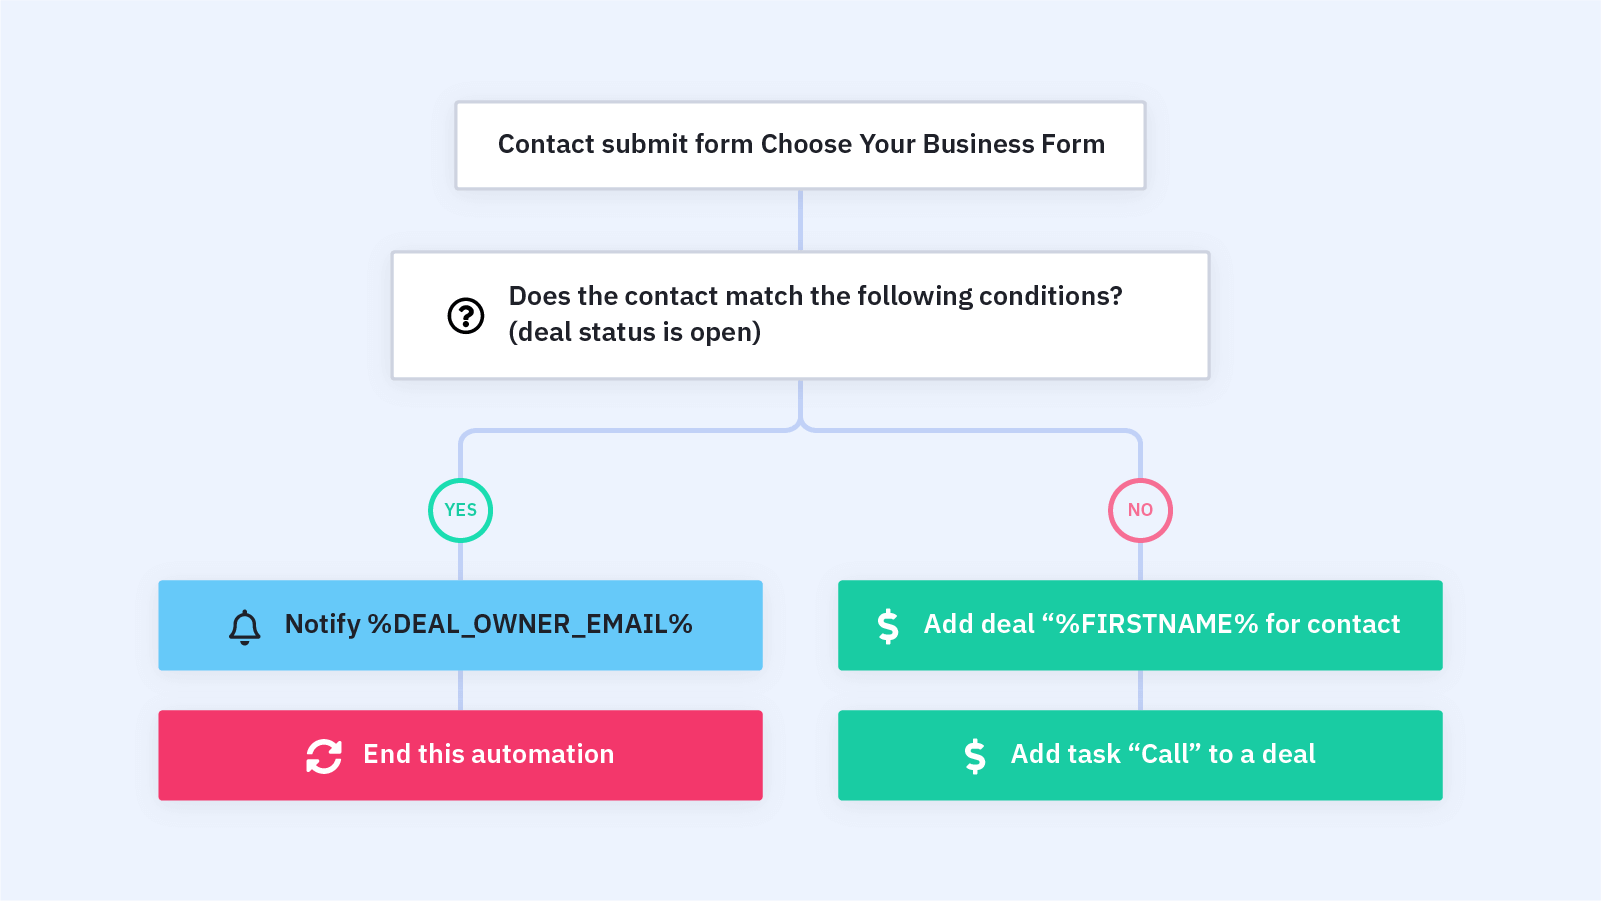Click the branch split junction under the condition block
This screenshot has width=1601, height=901.
click(x=800, y=420)
